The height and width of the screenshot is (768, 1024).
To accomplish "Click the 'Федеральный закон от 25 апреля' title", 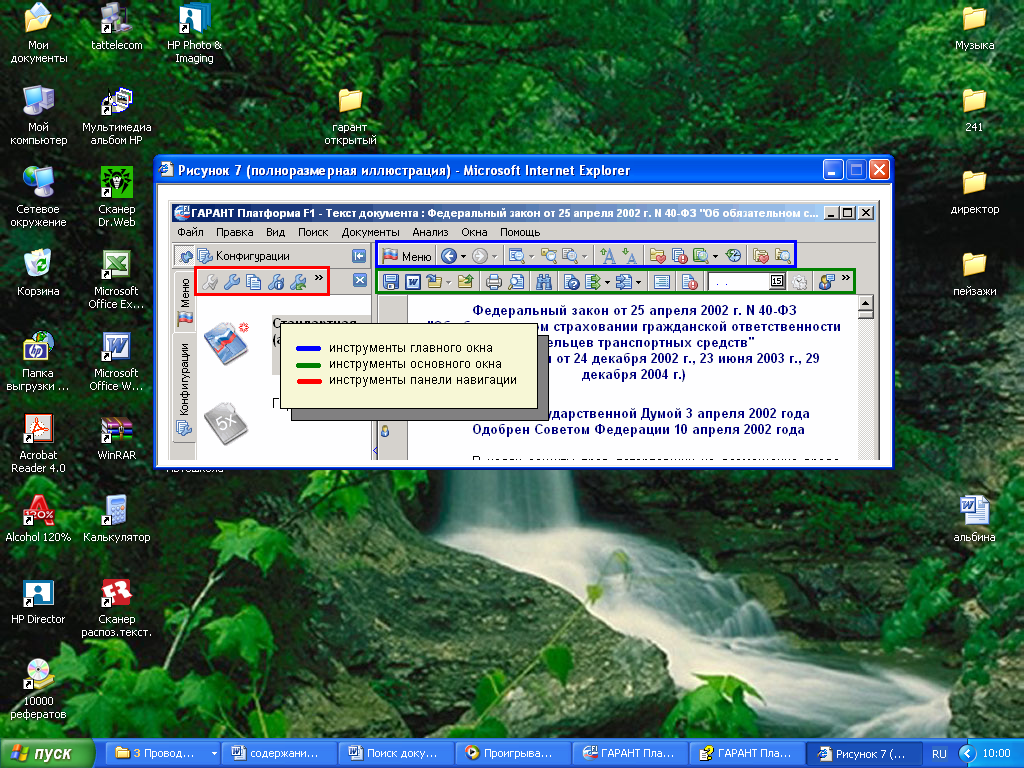I will (x=634, y=310).
